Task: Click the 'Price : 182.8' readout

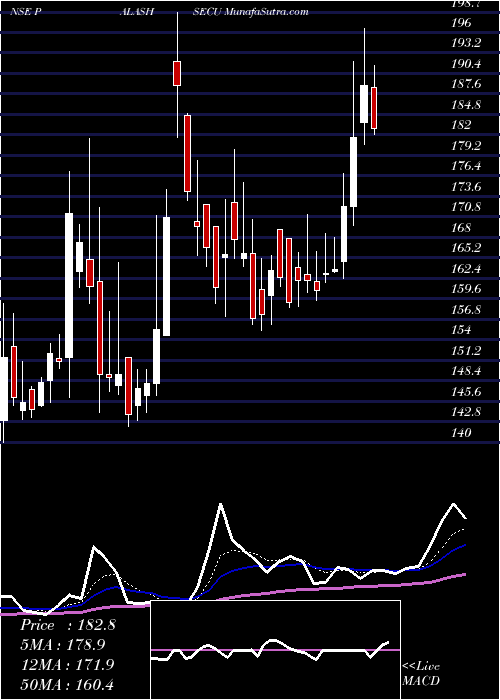Action: pyautogui.click(x=68, y=625)
